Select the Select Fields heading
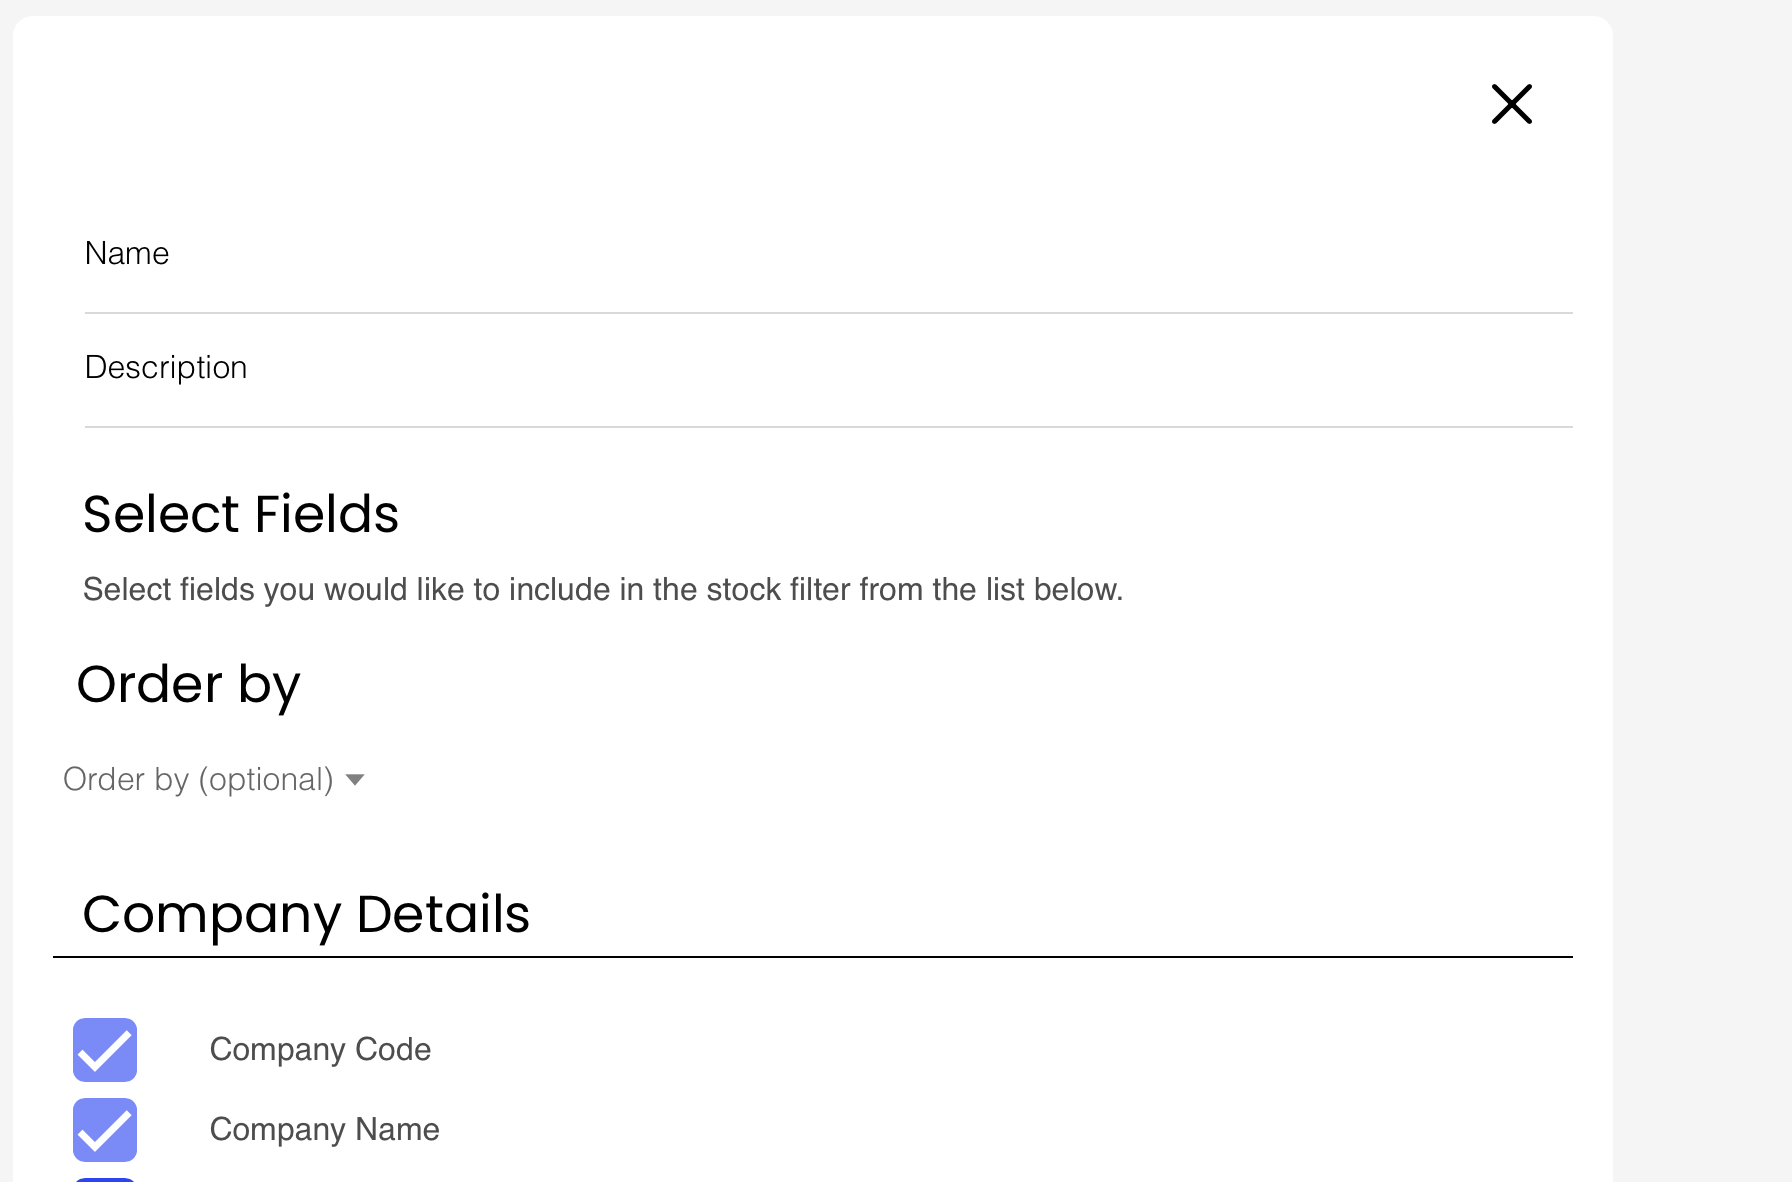Image resolution: width=1792 pixels, height=1182 pixels. click(241, 514)
